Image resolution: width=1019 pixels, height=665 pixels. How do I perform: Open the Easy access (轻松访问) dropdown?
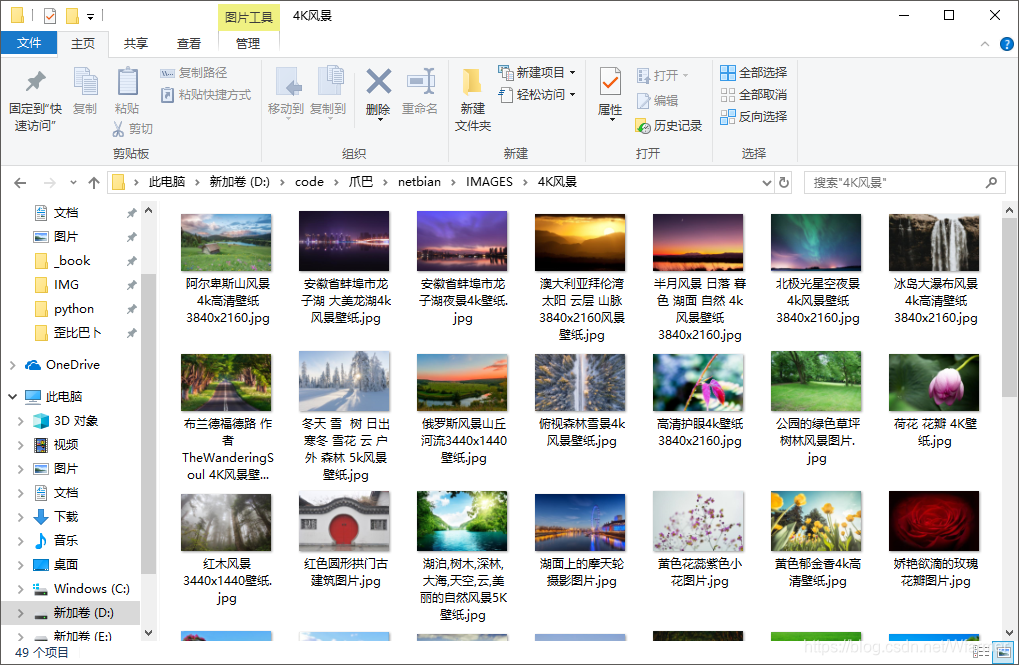[573, 95]
